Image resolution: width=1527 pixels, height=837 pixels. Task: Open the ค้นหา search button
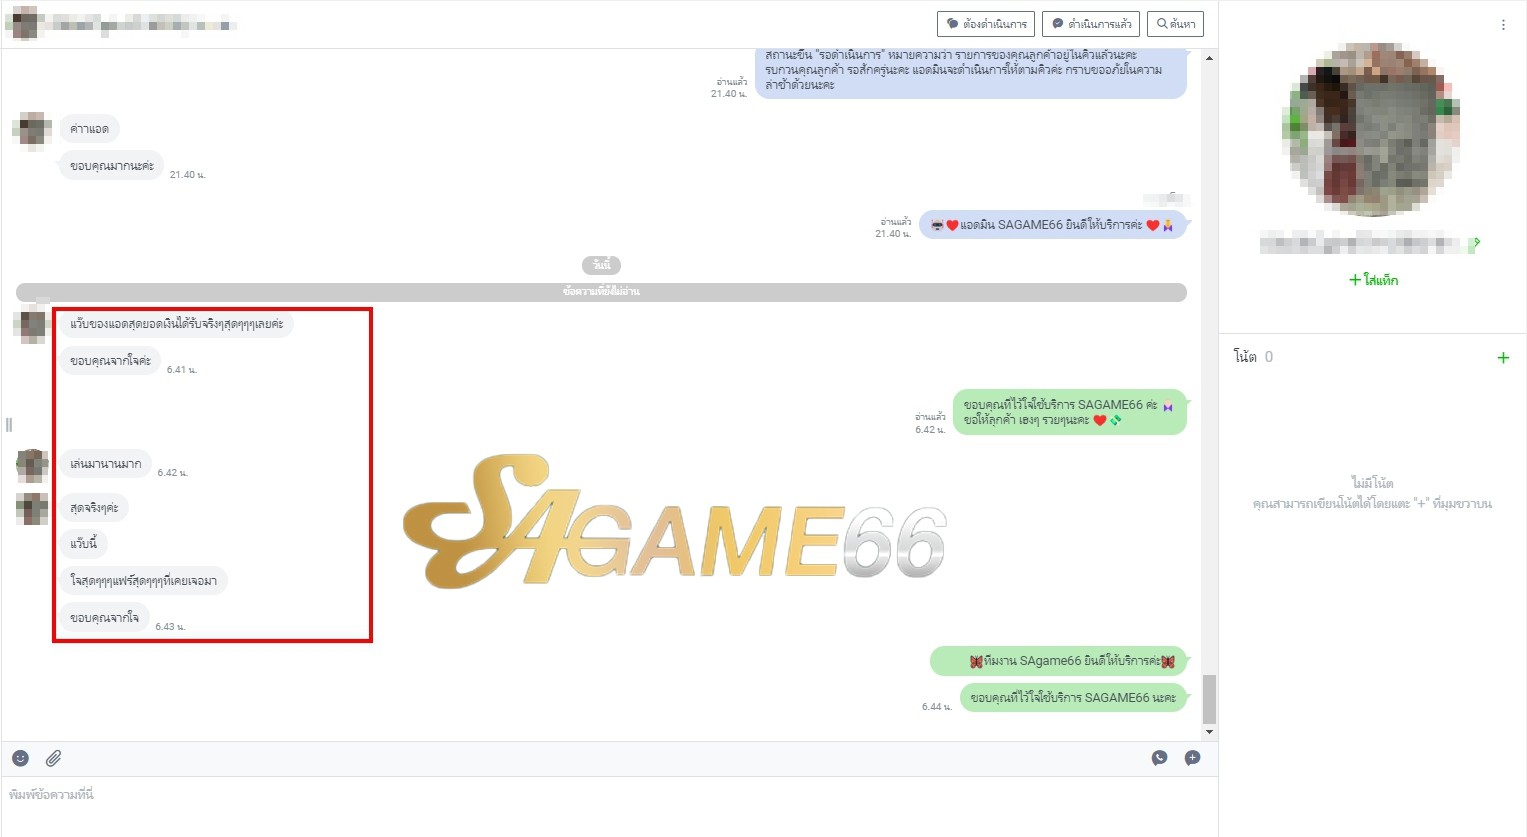(1175, 24)
